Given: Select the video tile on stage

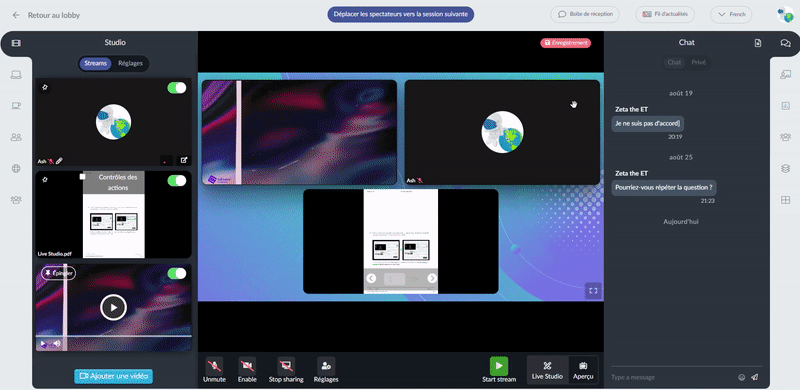Looking at the screenshot, I should (x=299, y=132).
